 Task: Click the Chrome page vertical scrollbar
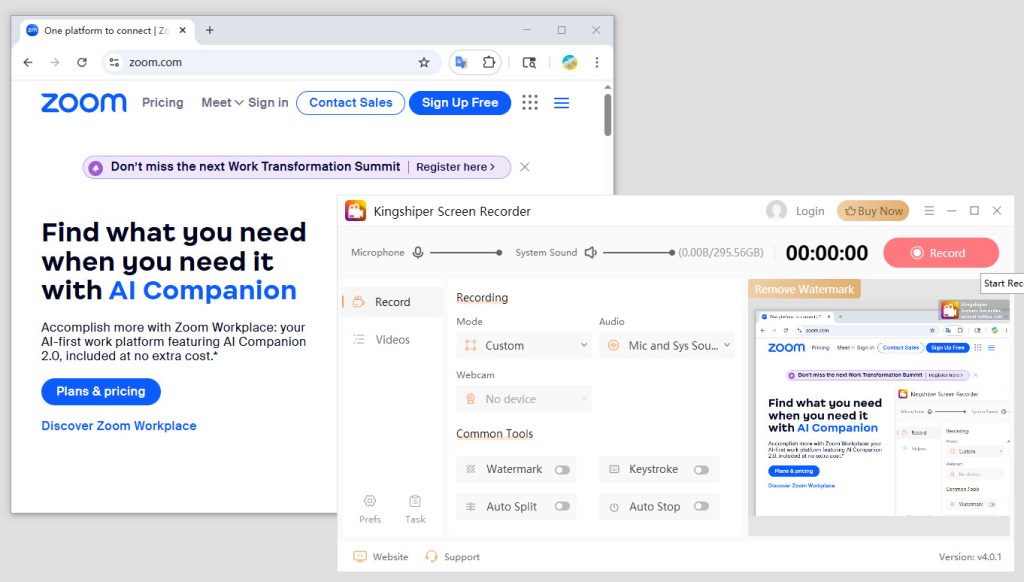607,115
